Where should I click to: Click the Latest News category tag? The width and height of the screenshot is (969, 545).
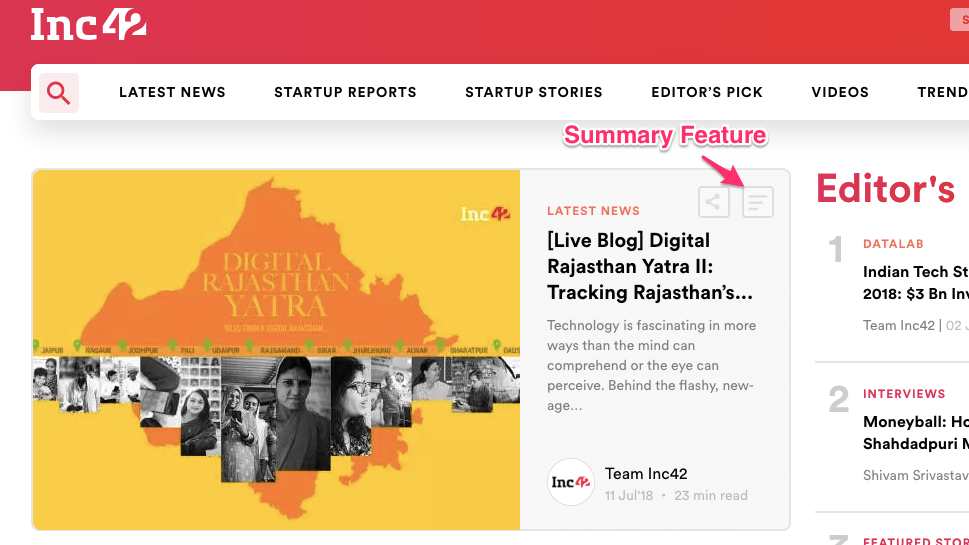(x=593, y=211)
